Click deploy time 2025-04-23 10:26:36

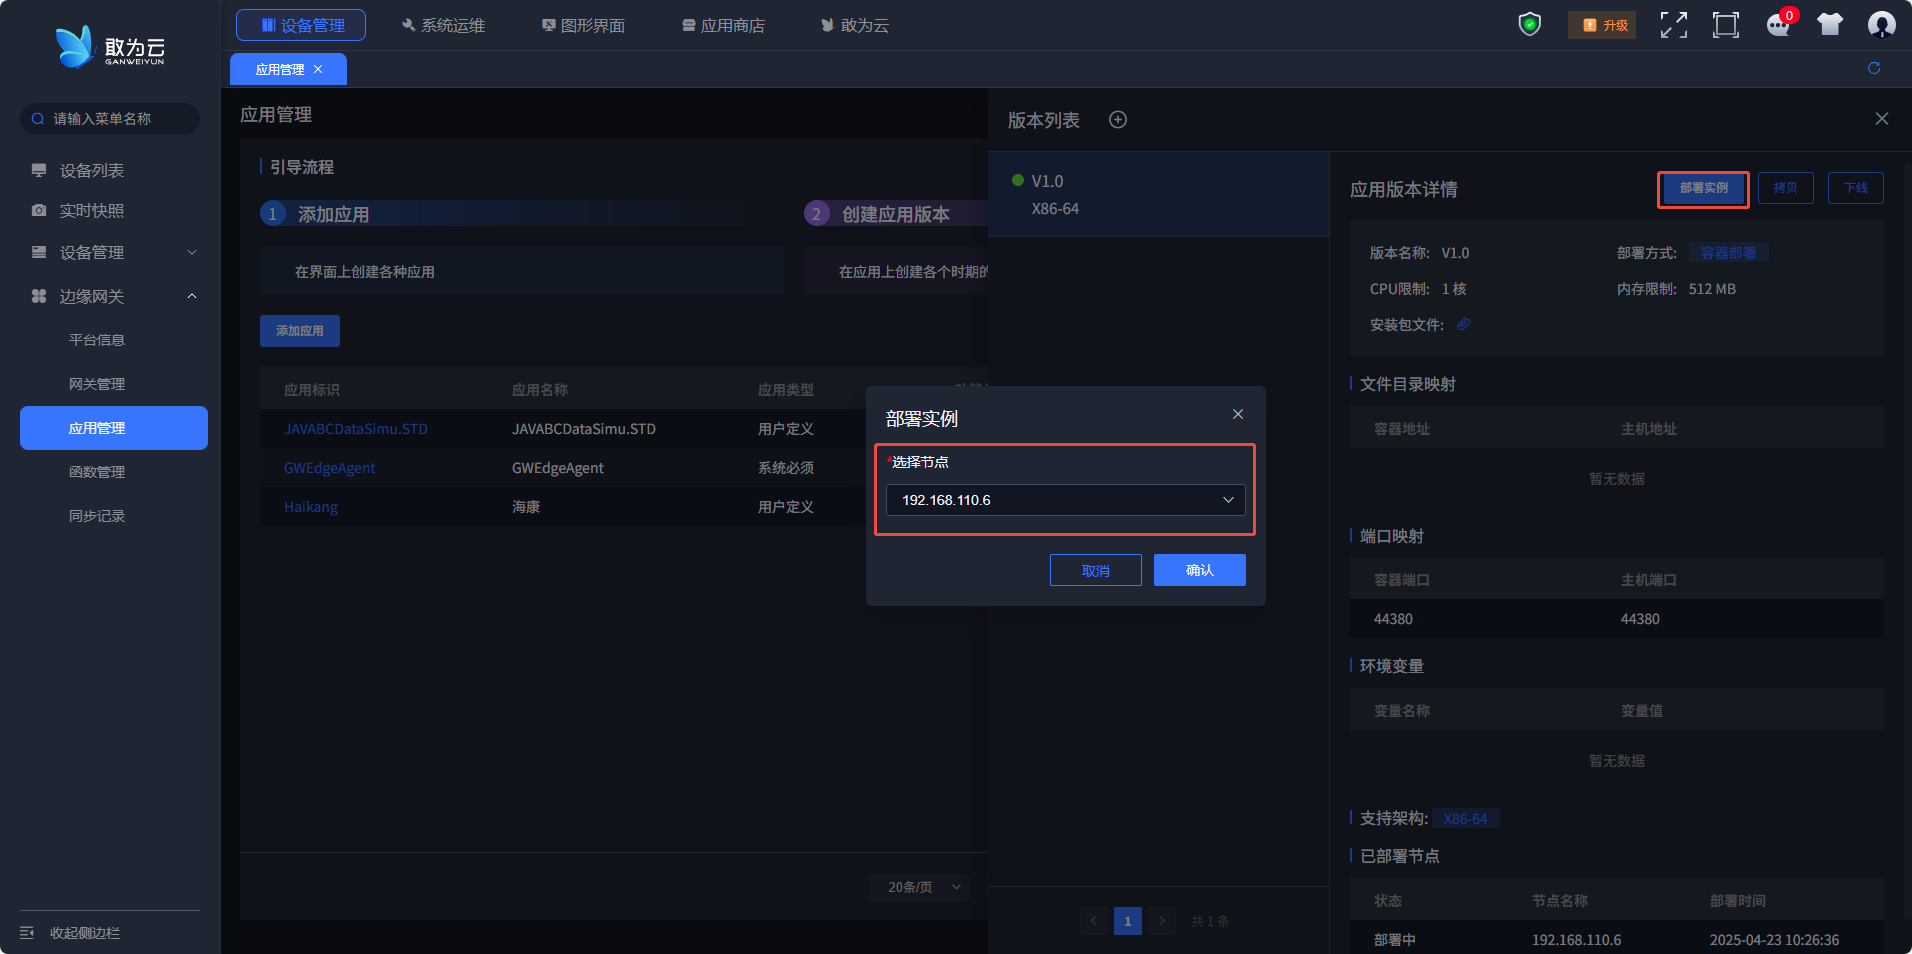click(x=1774, y=940)
